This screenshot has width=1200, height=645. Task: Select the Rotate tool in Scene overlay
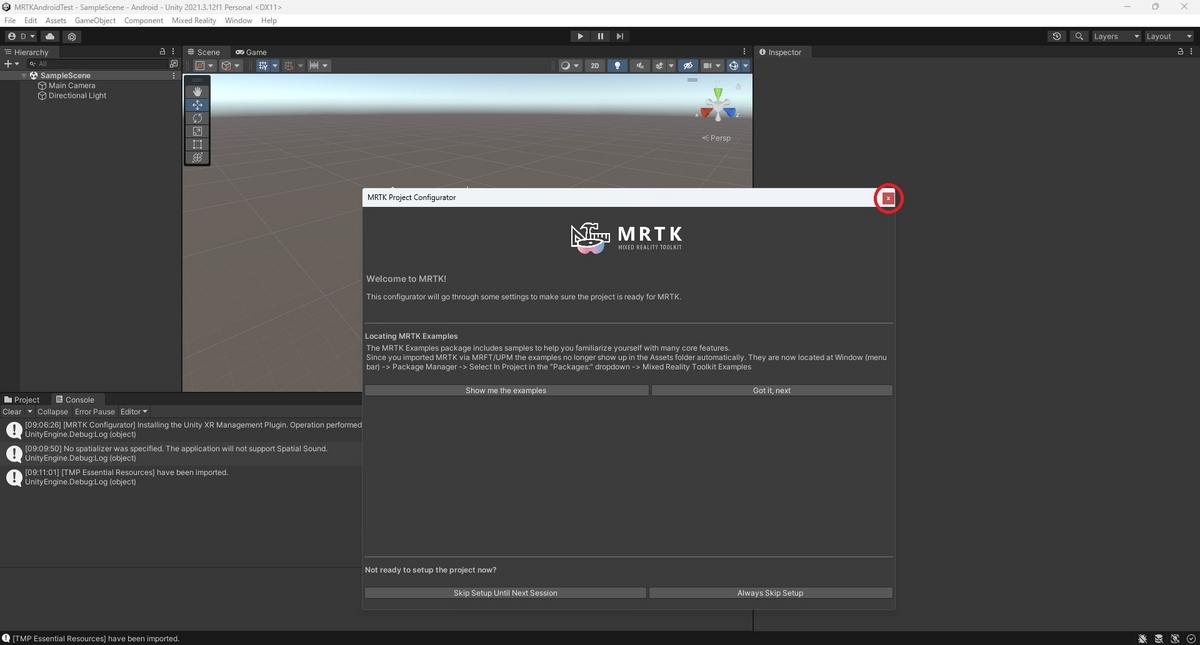click(197, 118)
